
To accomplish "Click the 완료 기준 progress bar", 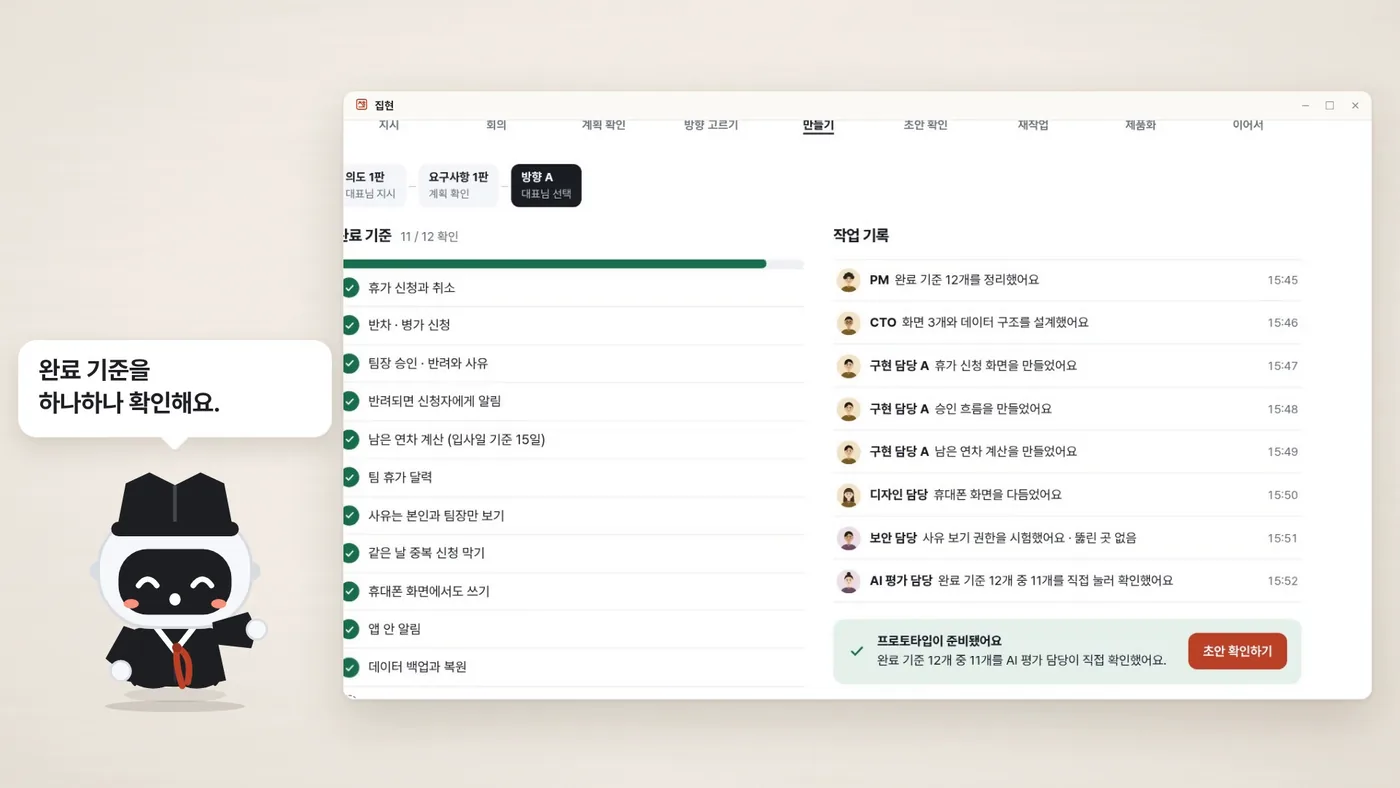I will click(x=573, y=264).
